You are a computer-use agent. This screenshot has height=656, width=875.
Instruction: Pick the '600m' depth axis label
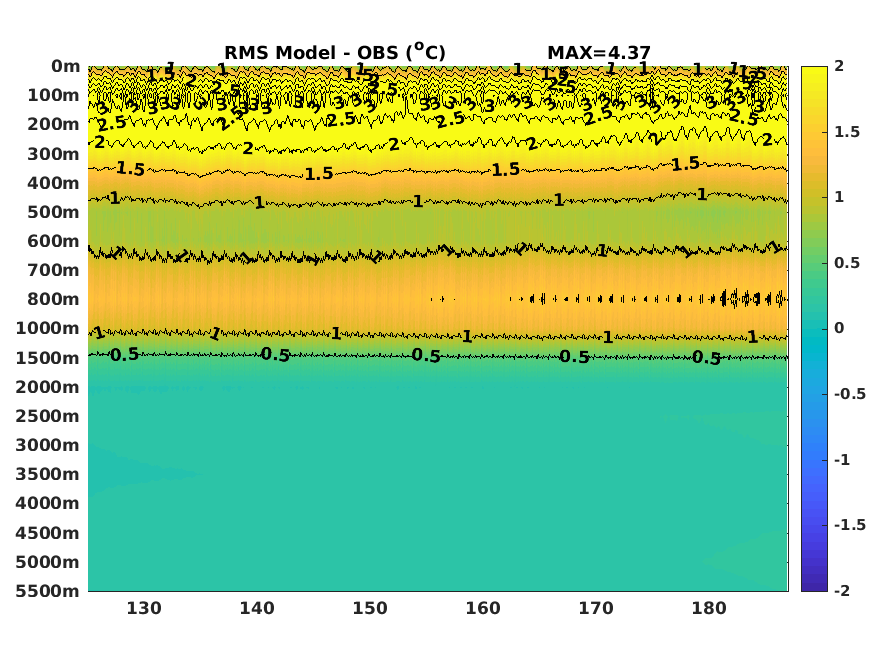point(54,241)
